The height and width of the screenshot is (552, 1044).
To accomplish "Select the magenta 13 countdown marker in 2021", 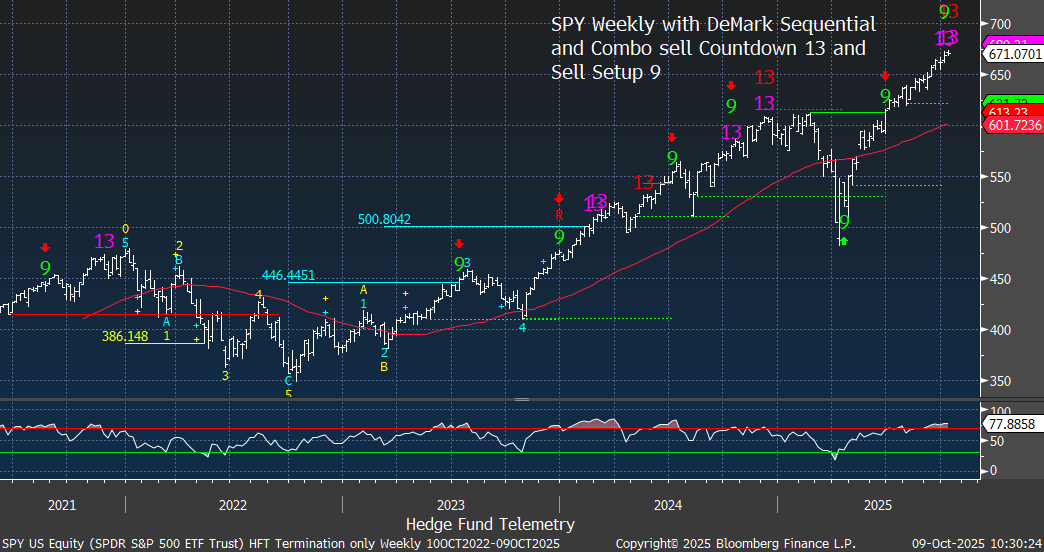I will pos(104,241).
